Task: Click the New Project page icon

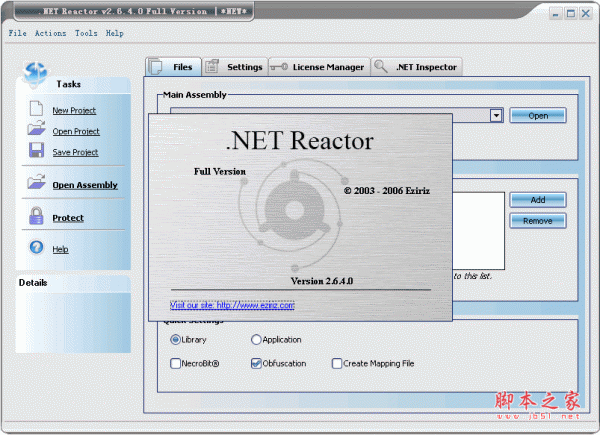Action: pyautogui.click(x=36, y=108)
